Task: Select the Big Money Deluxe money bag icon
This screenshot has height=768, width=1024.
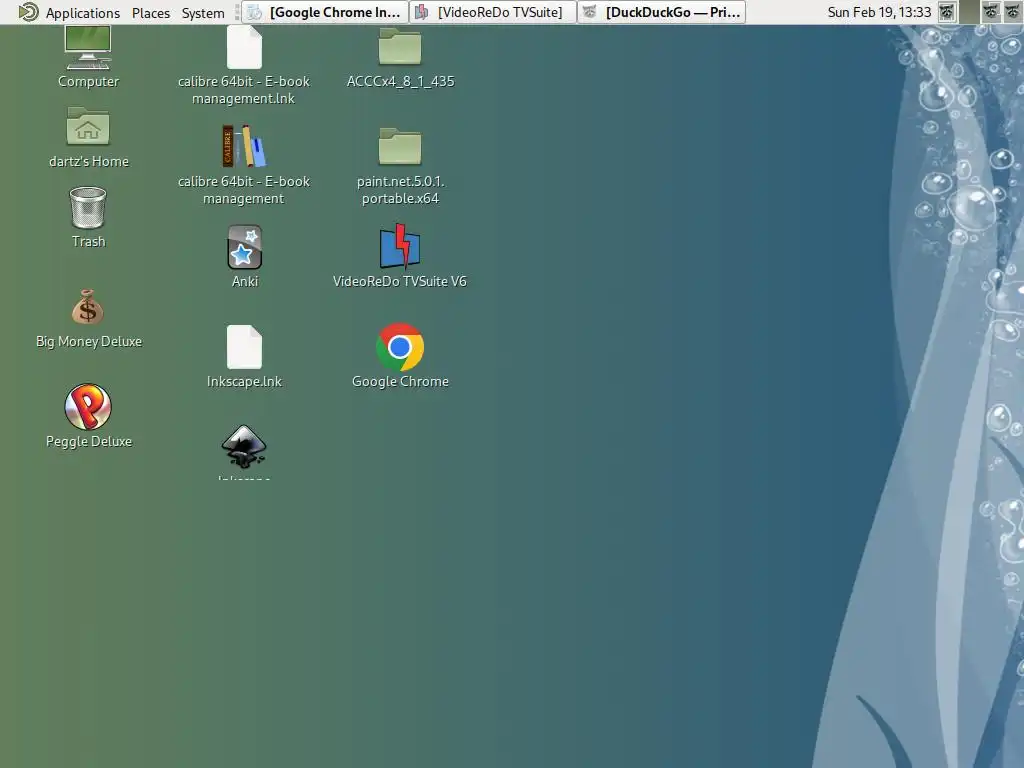Action: [x=88, y=307]
